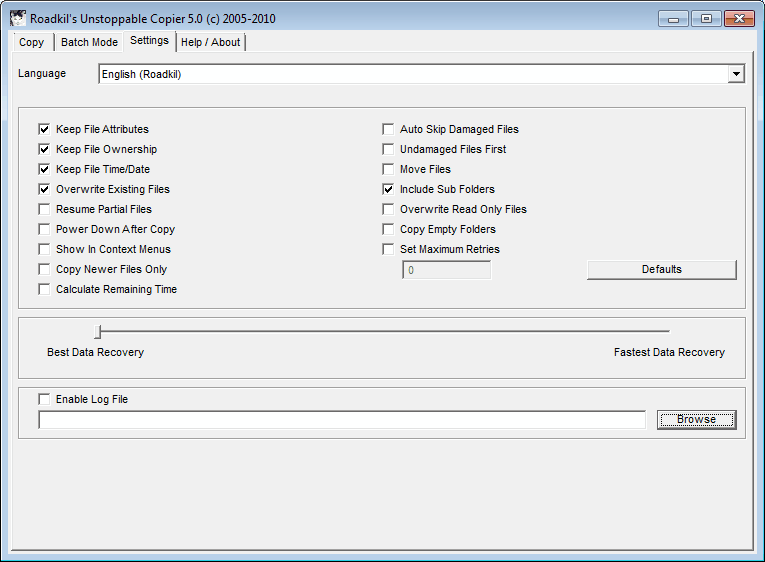Select the Settings tab
The width and height of the screenshot is (765, 562).
tap(149, 40)
